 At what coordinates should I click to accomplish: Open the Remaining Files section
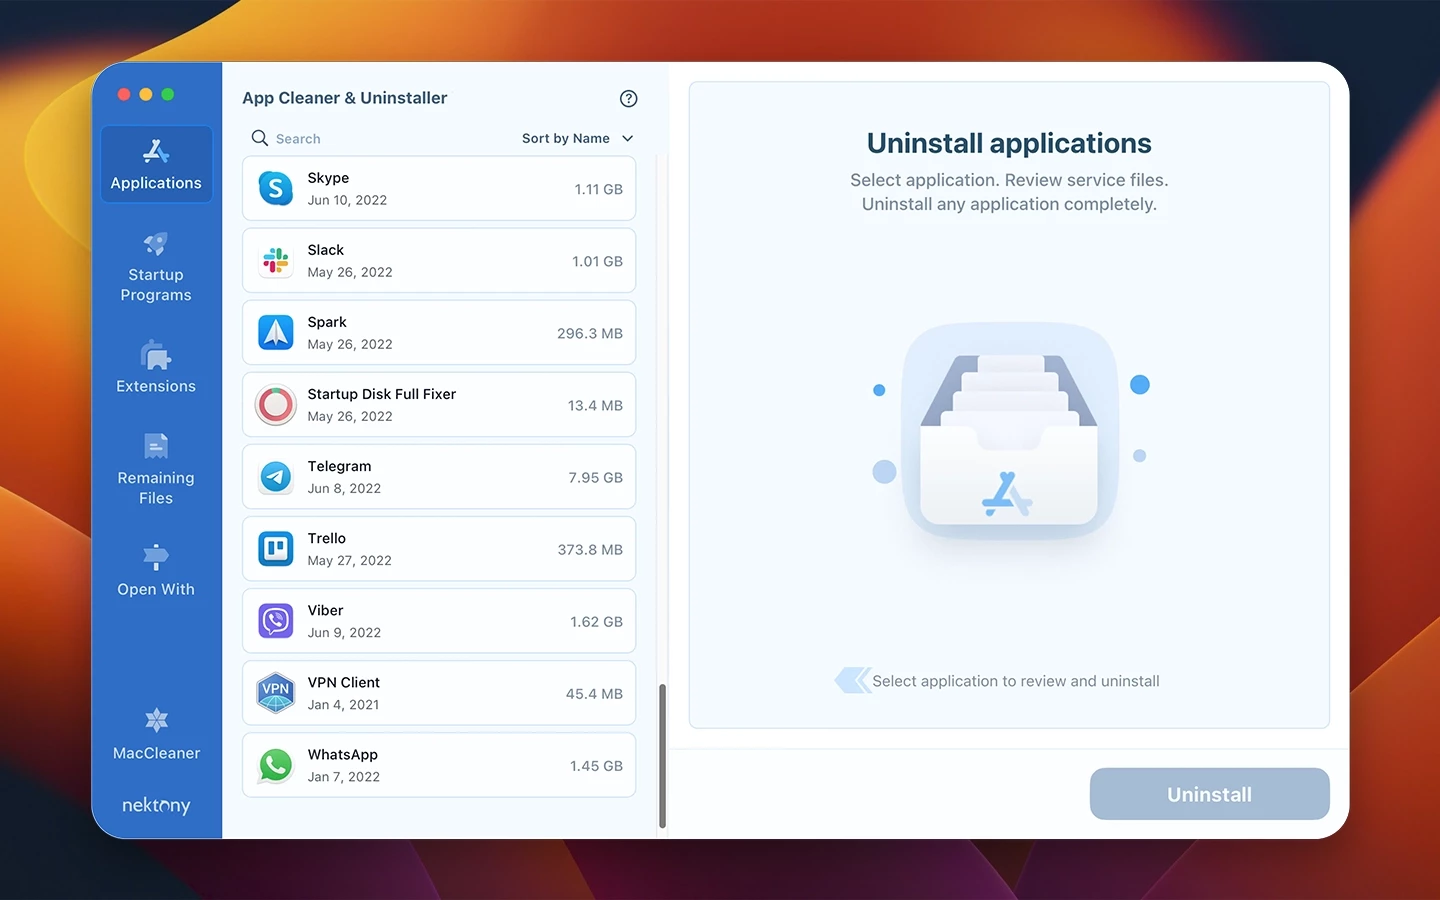pos(155,470)
